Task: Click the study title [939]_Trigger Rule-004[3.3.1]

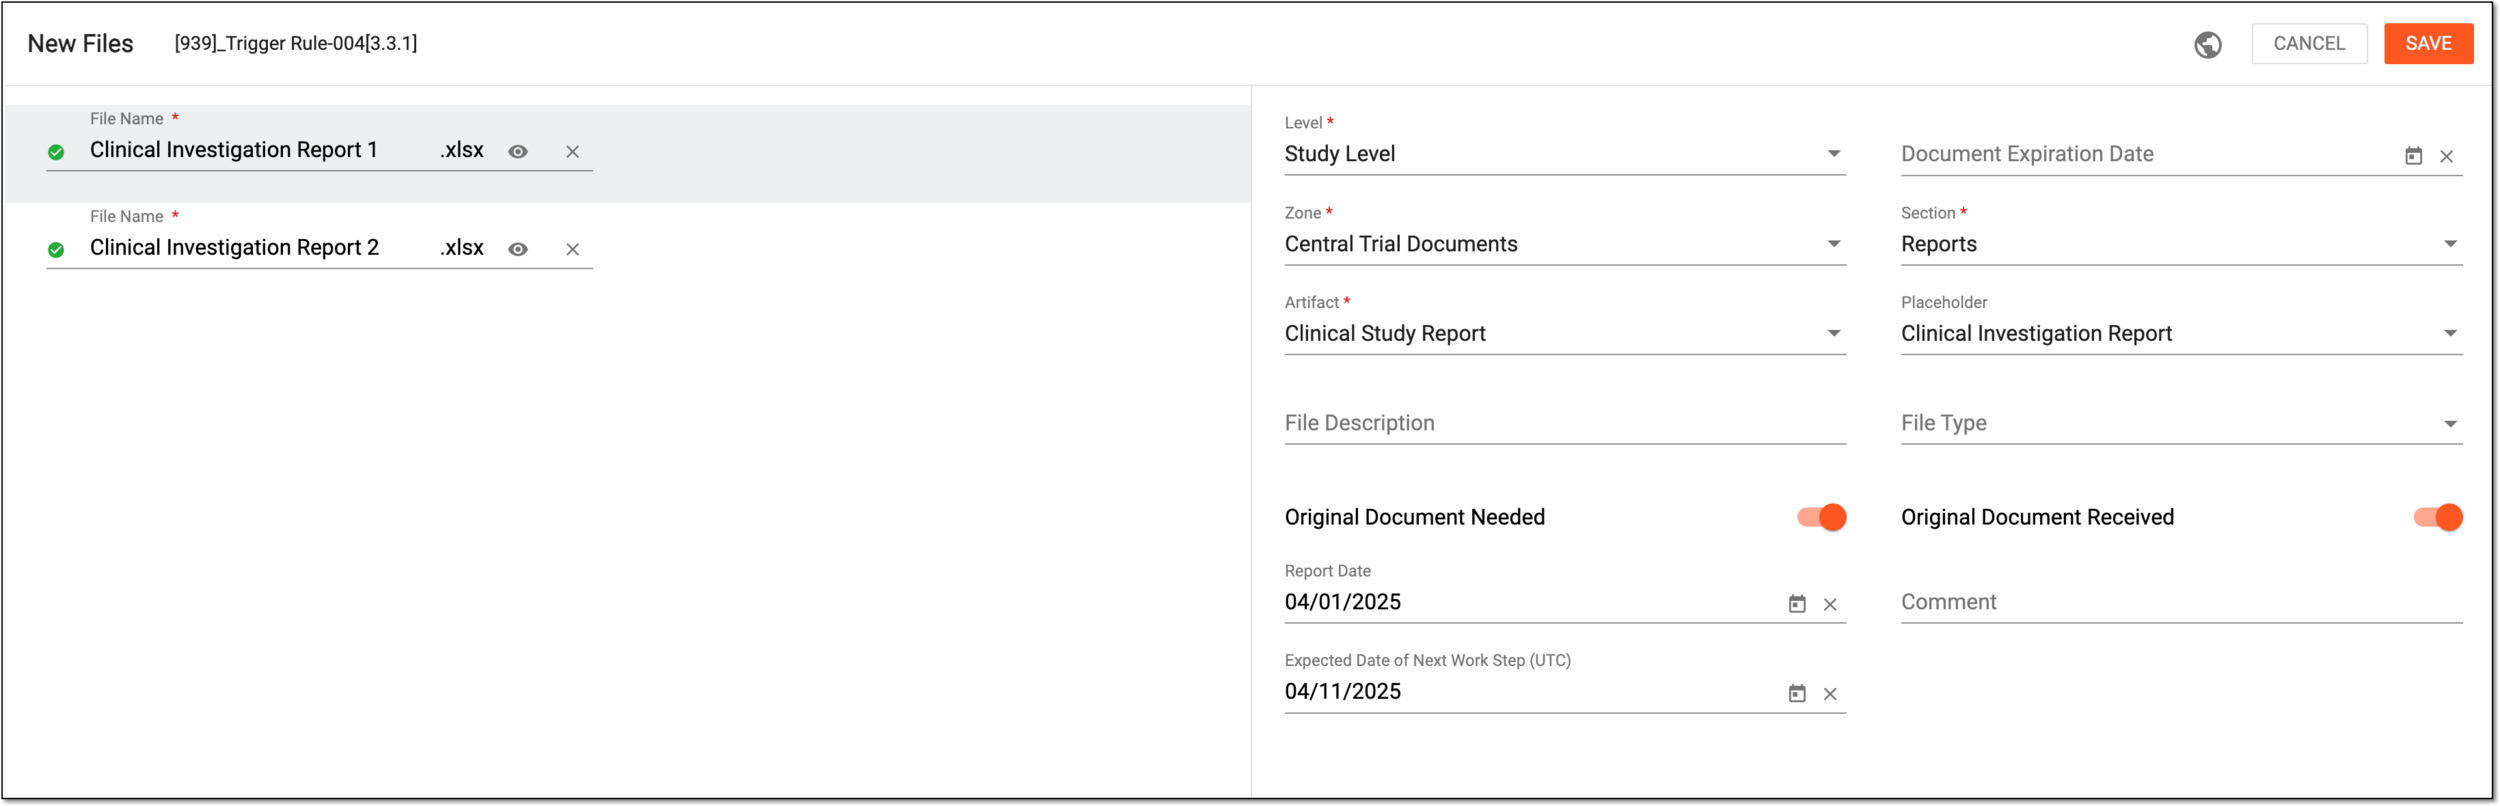Action: click(296, 43)
